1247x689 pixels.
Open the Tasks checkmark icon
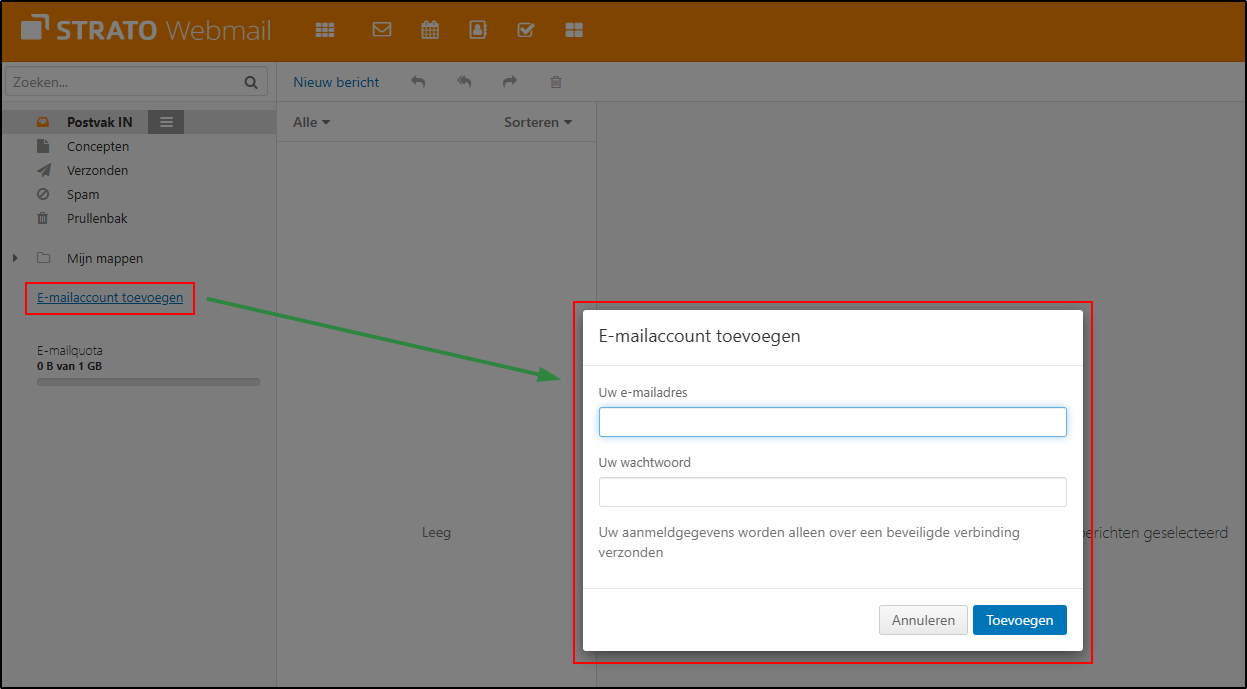tap(526, 29)
